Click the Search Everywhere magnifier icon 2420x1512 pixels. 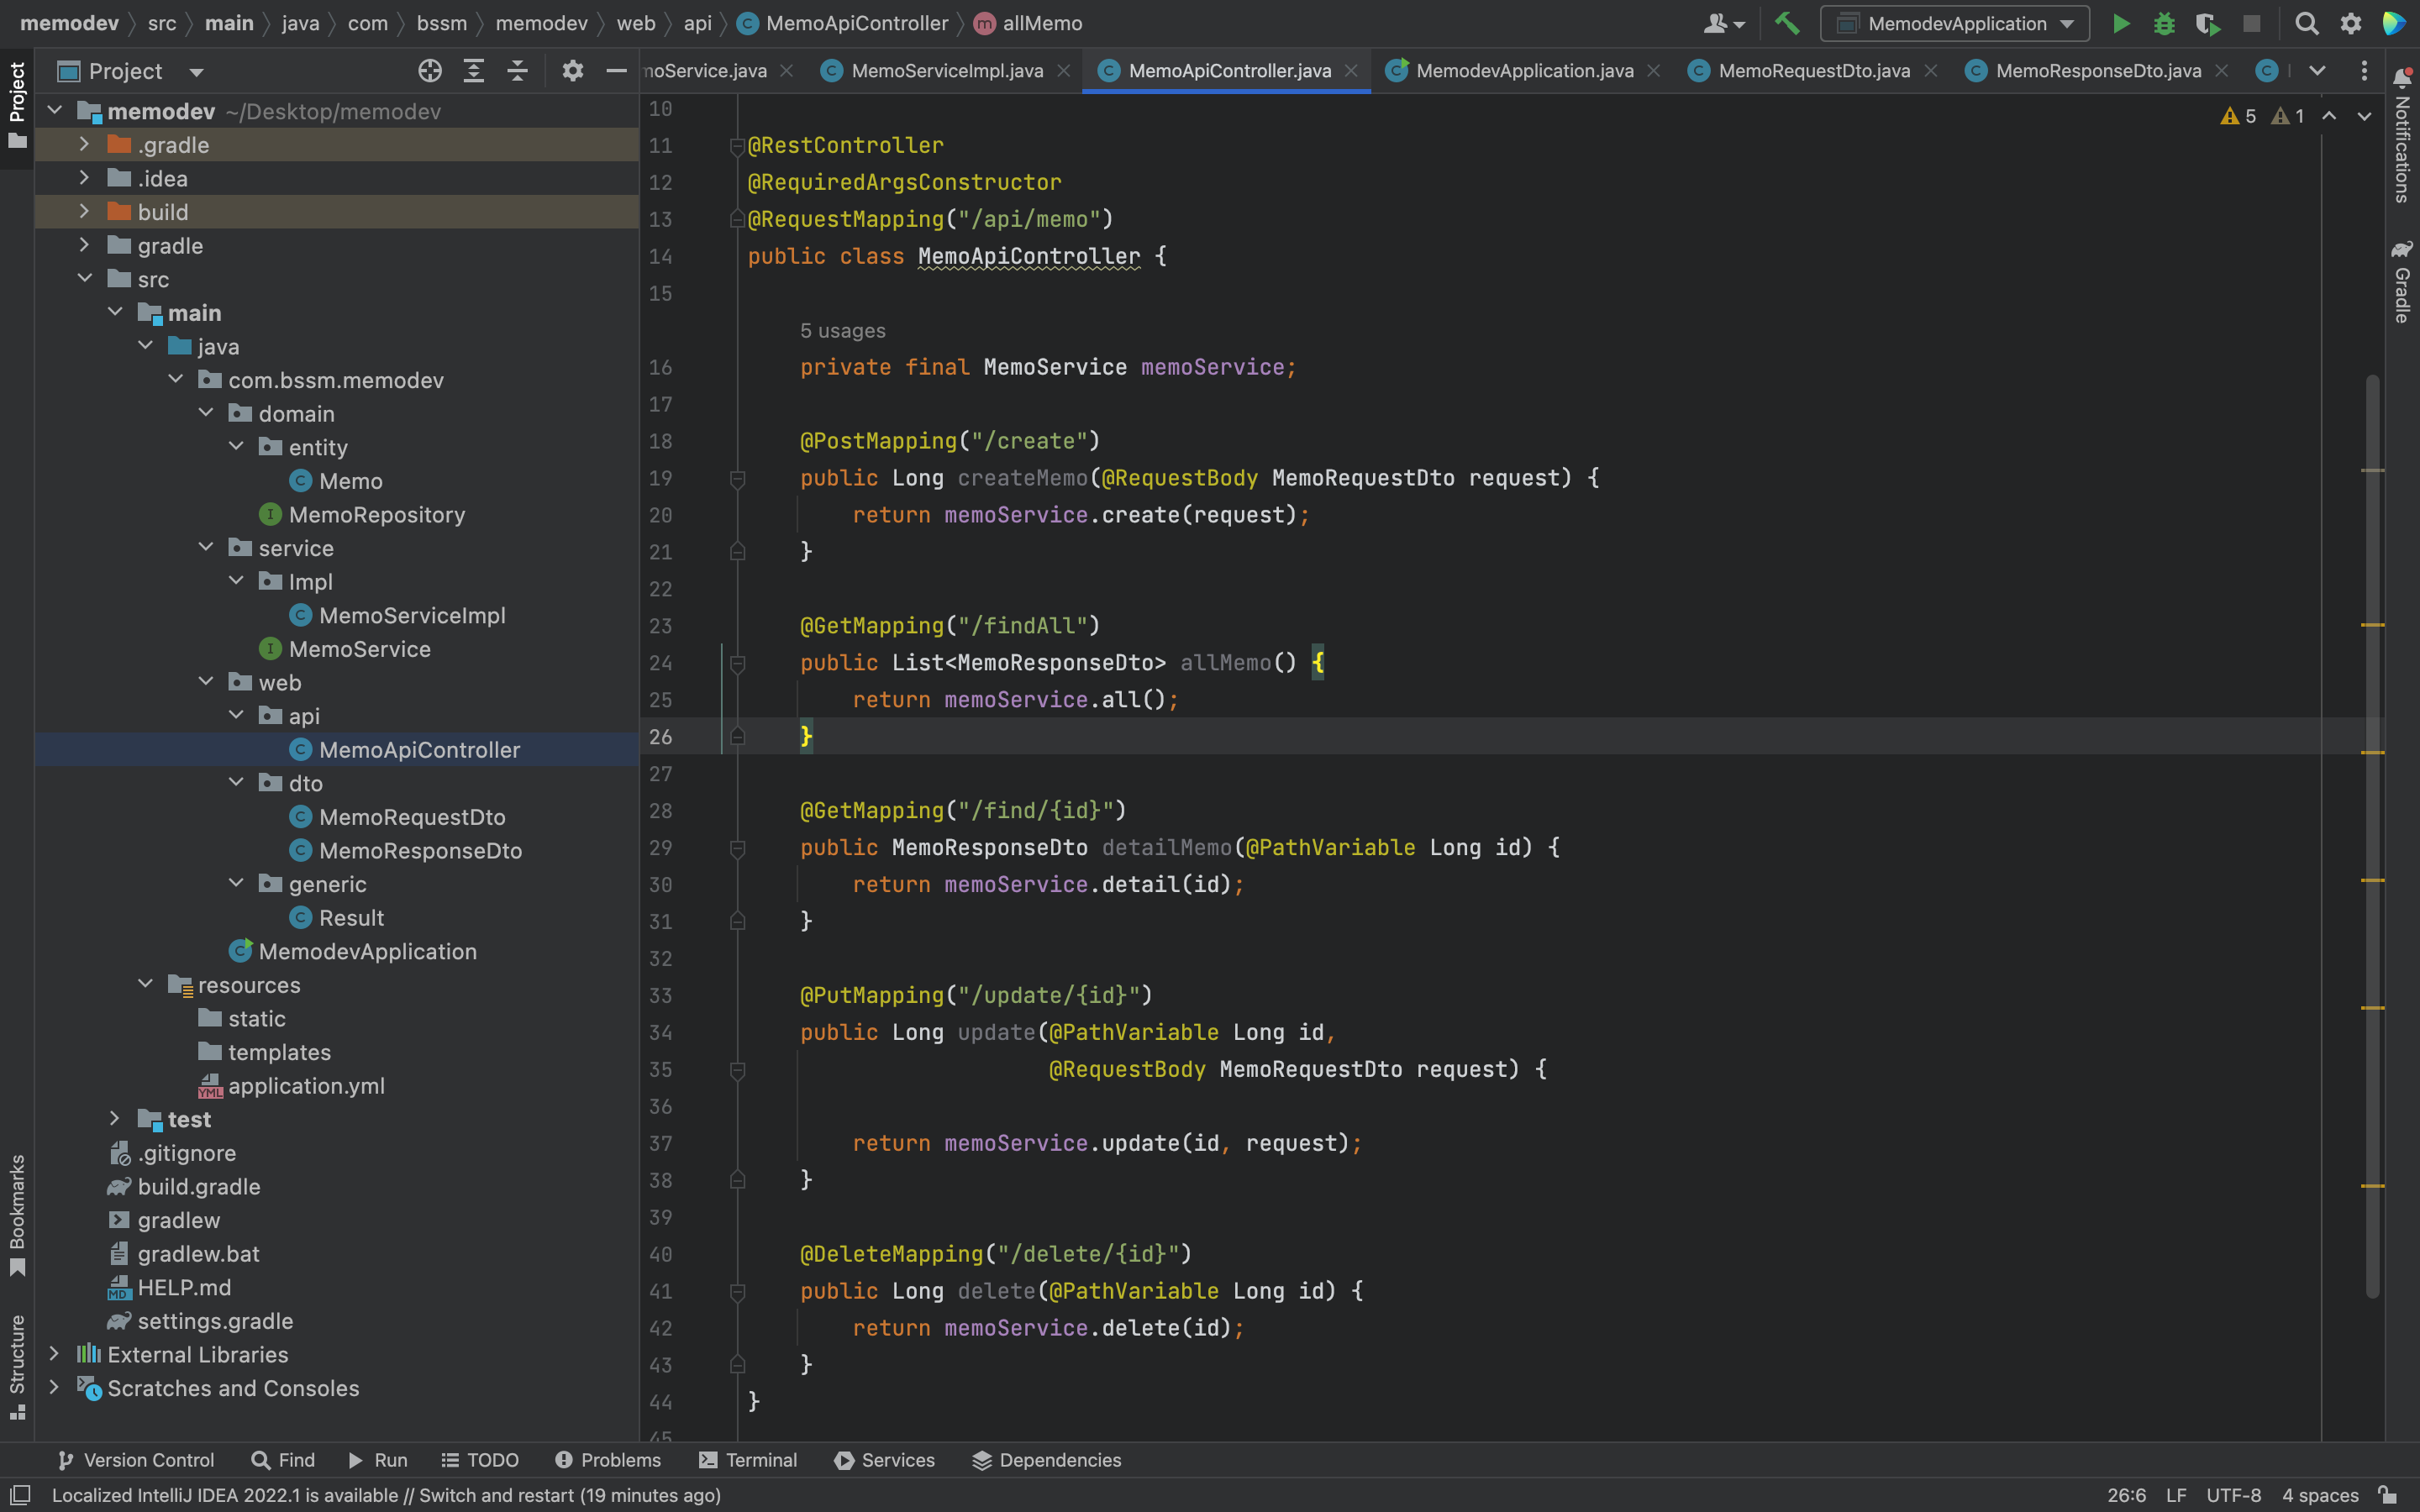point(2306,24)
